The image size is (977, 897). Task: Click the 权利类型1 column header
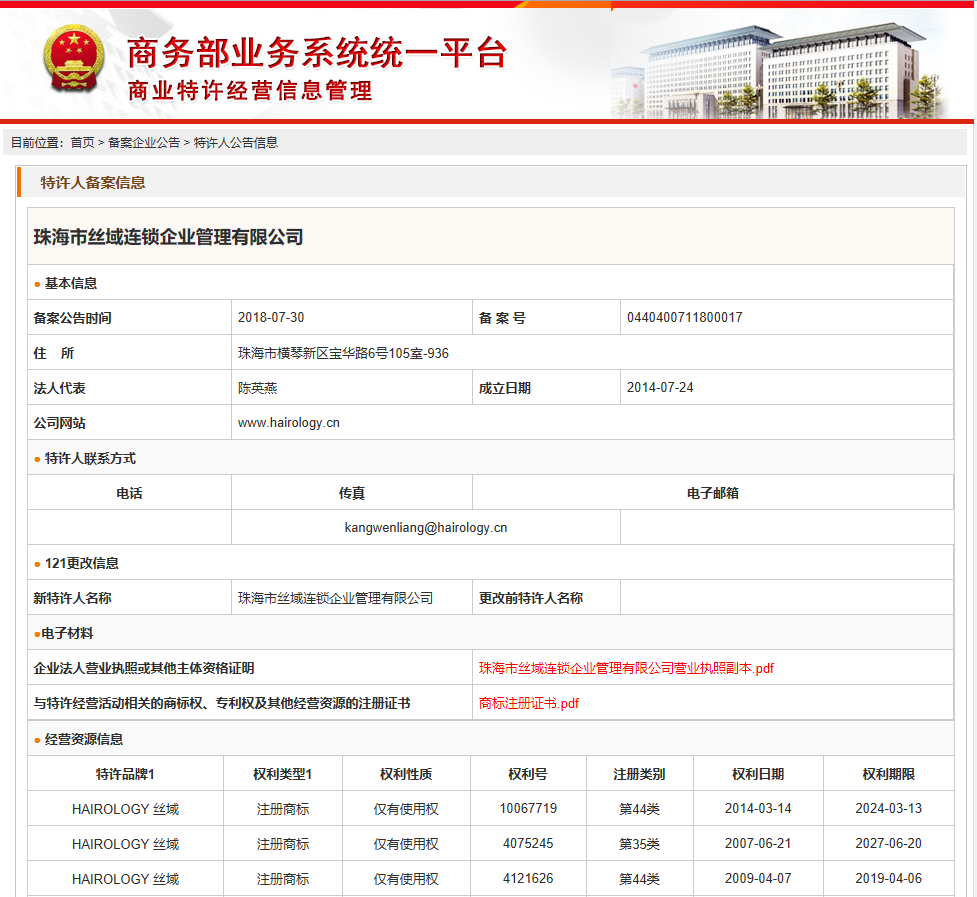(x=283, y=774)
